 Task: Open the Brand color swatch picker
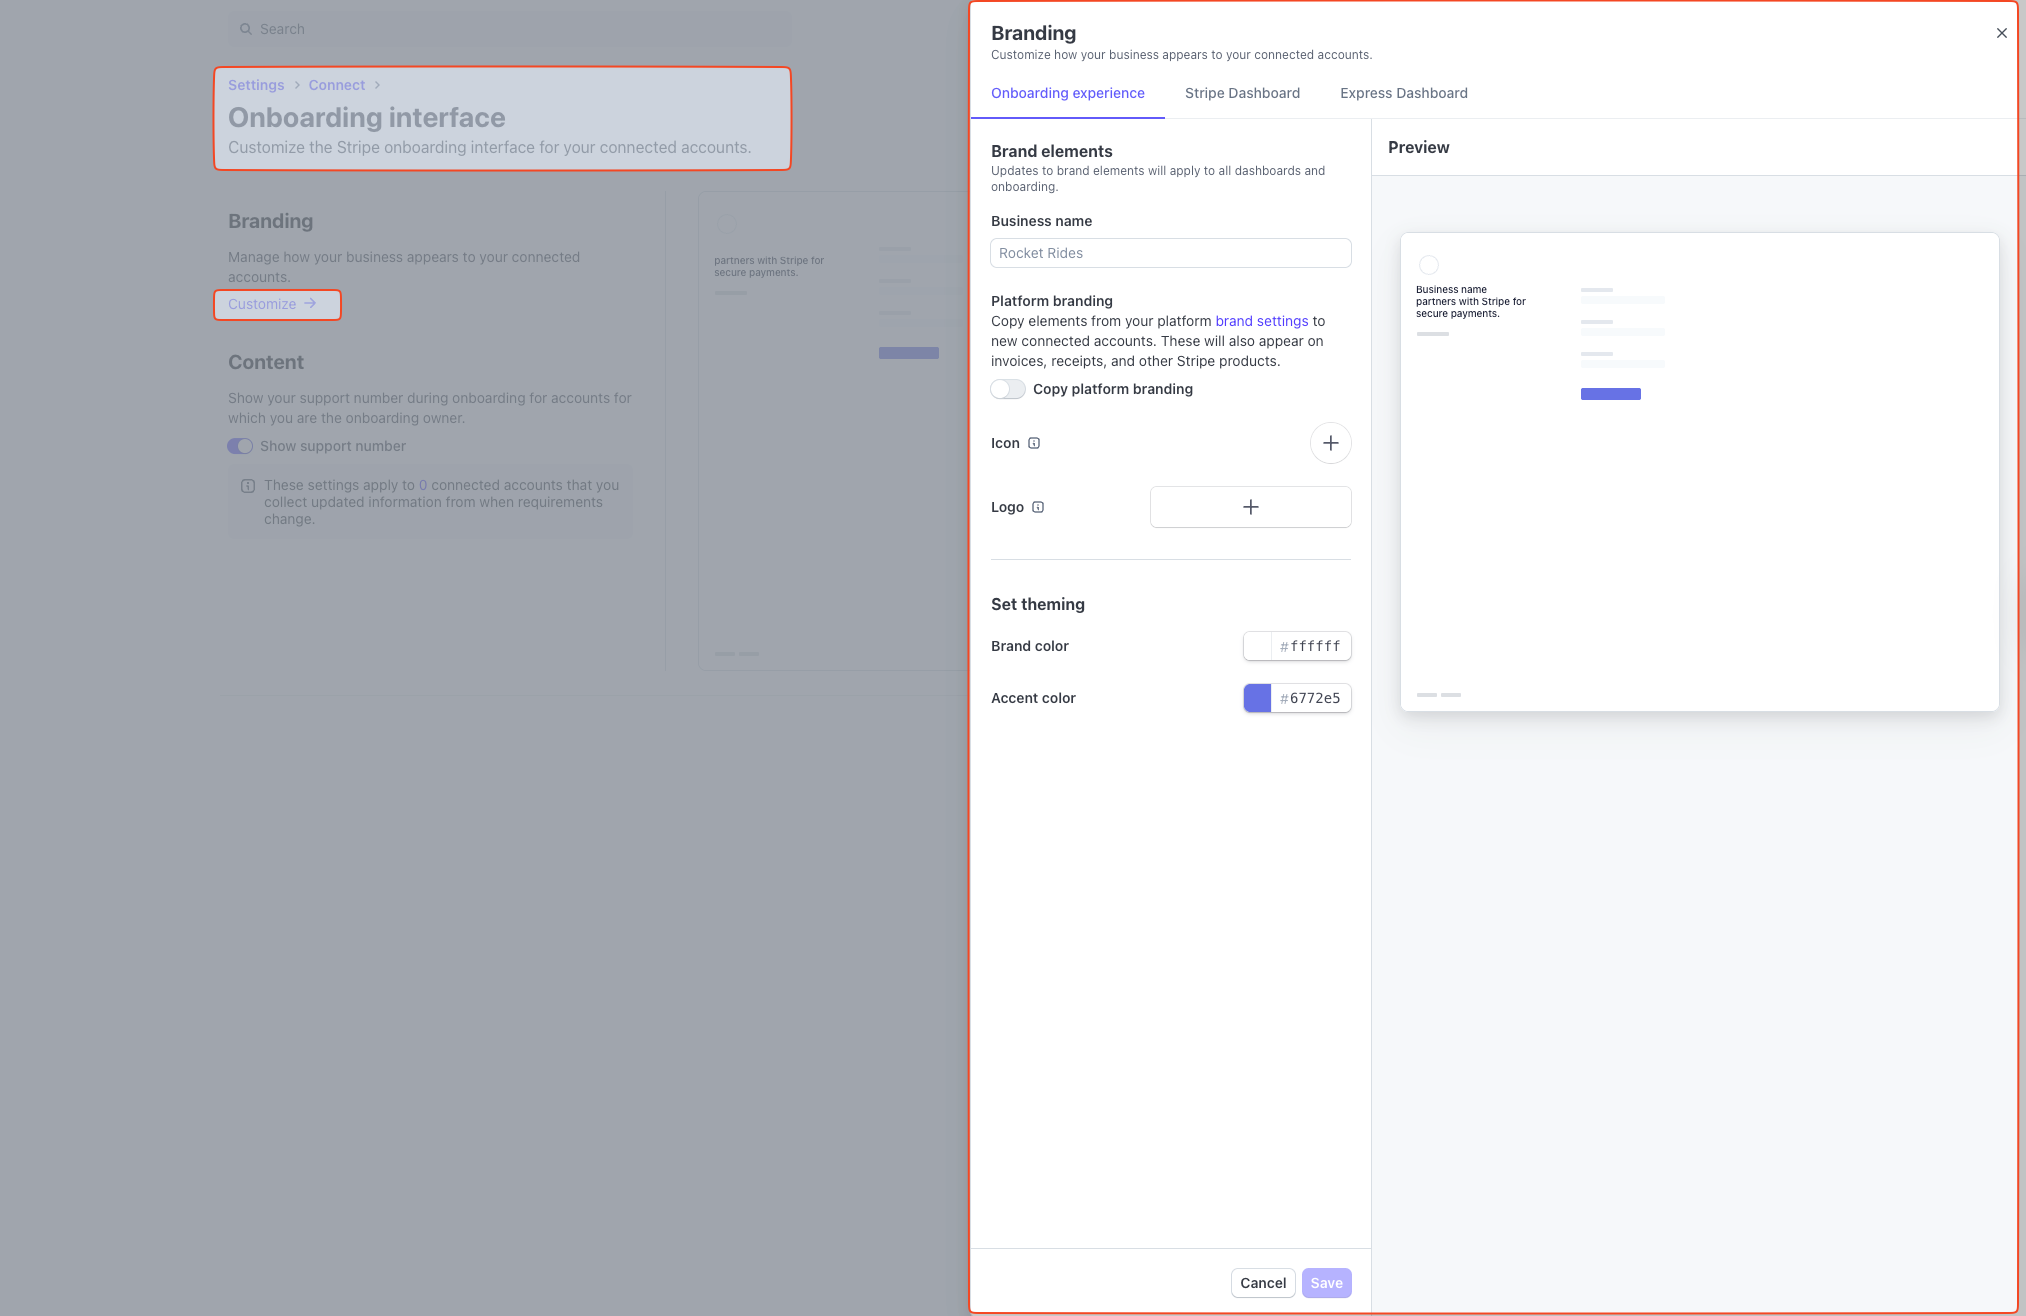(1257, 646)
